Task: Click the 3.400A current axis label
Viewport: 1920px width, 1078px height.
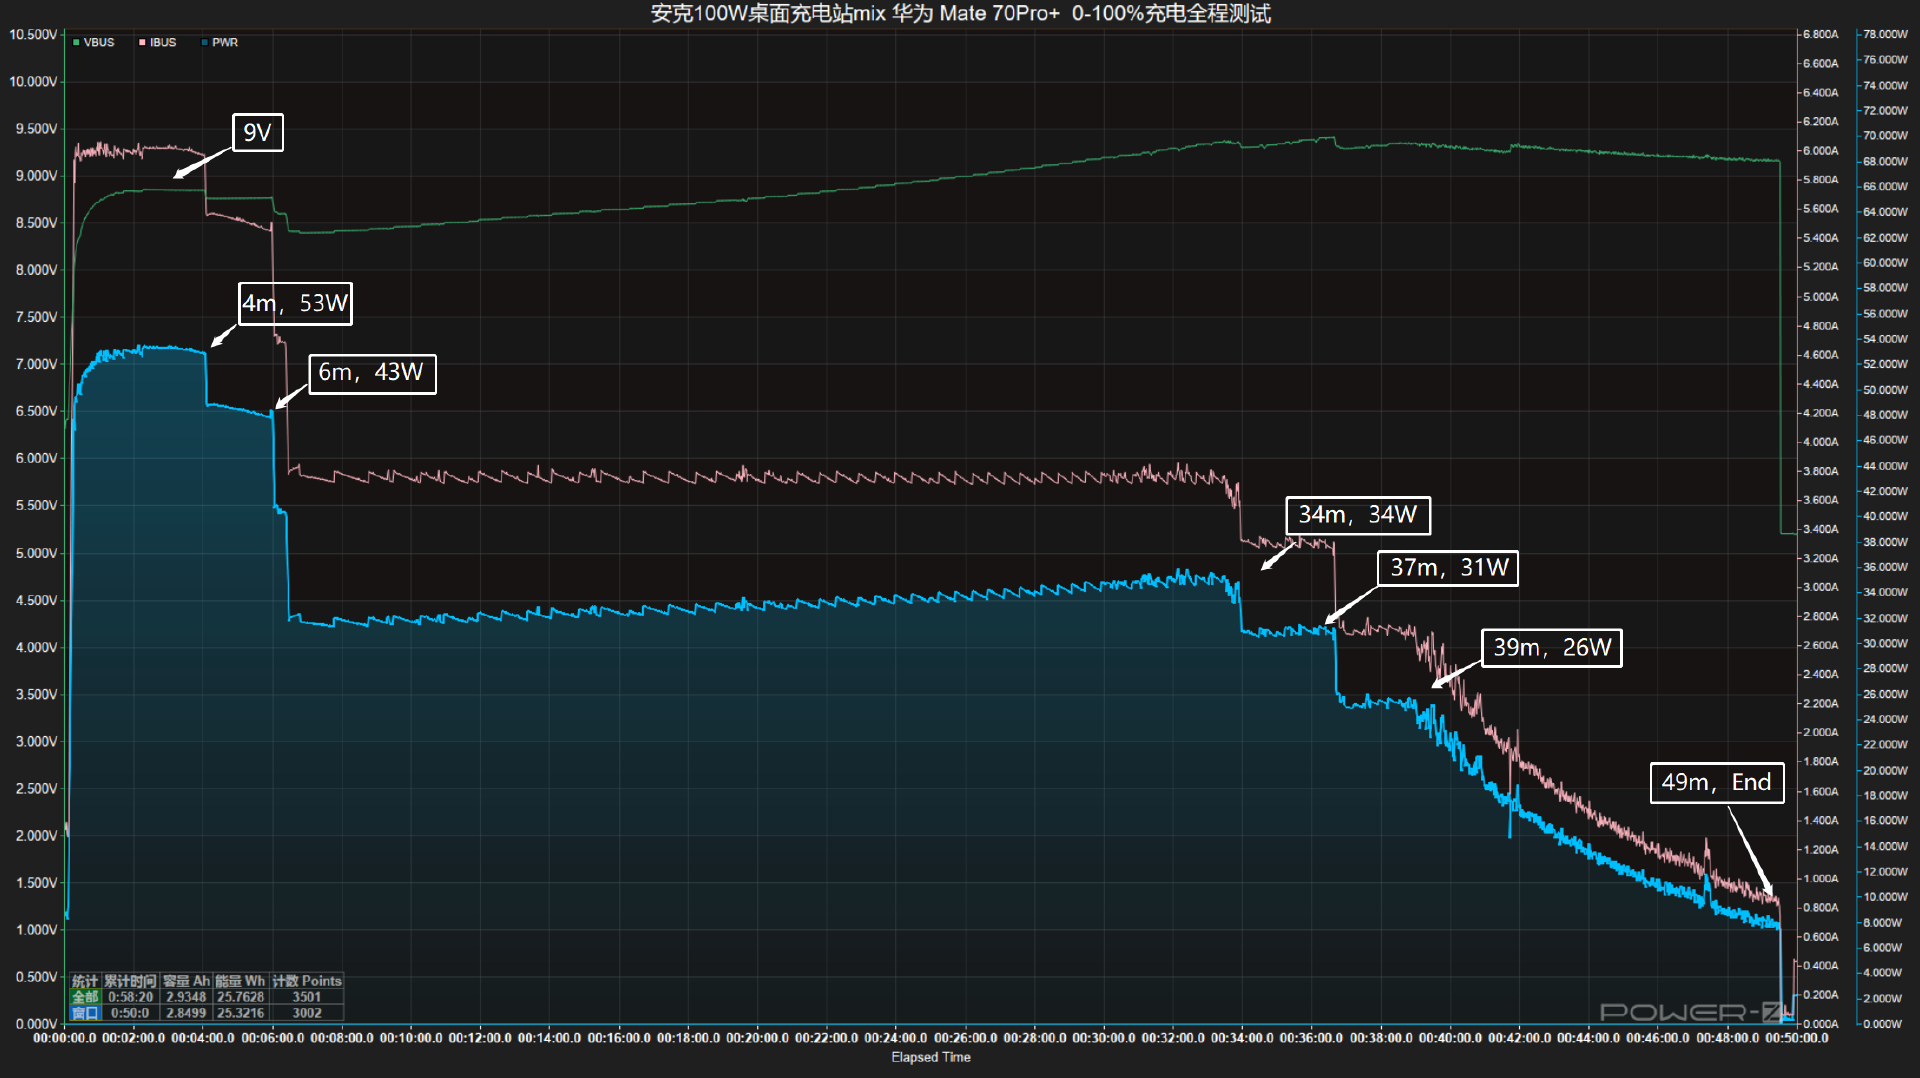Action: 1820,529
